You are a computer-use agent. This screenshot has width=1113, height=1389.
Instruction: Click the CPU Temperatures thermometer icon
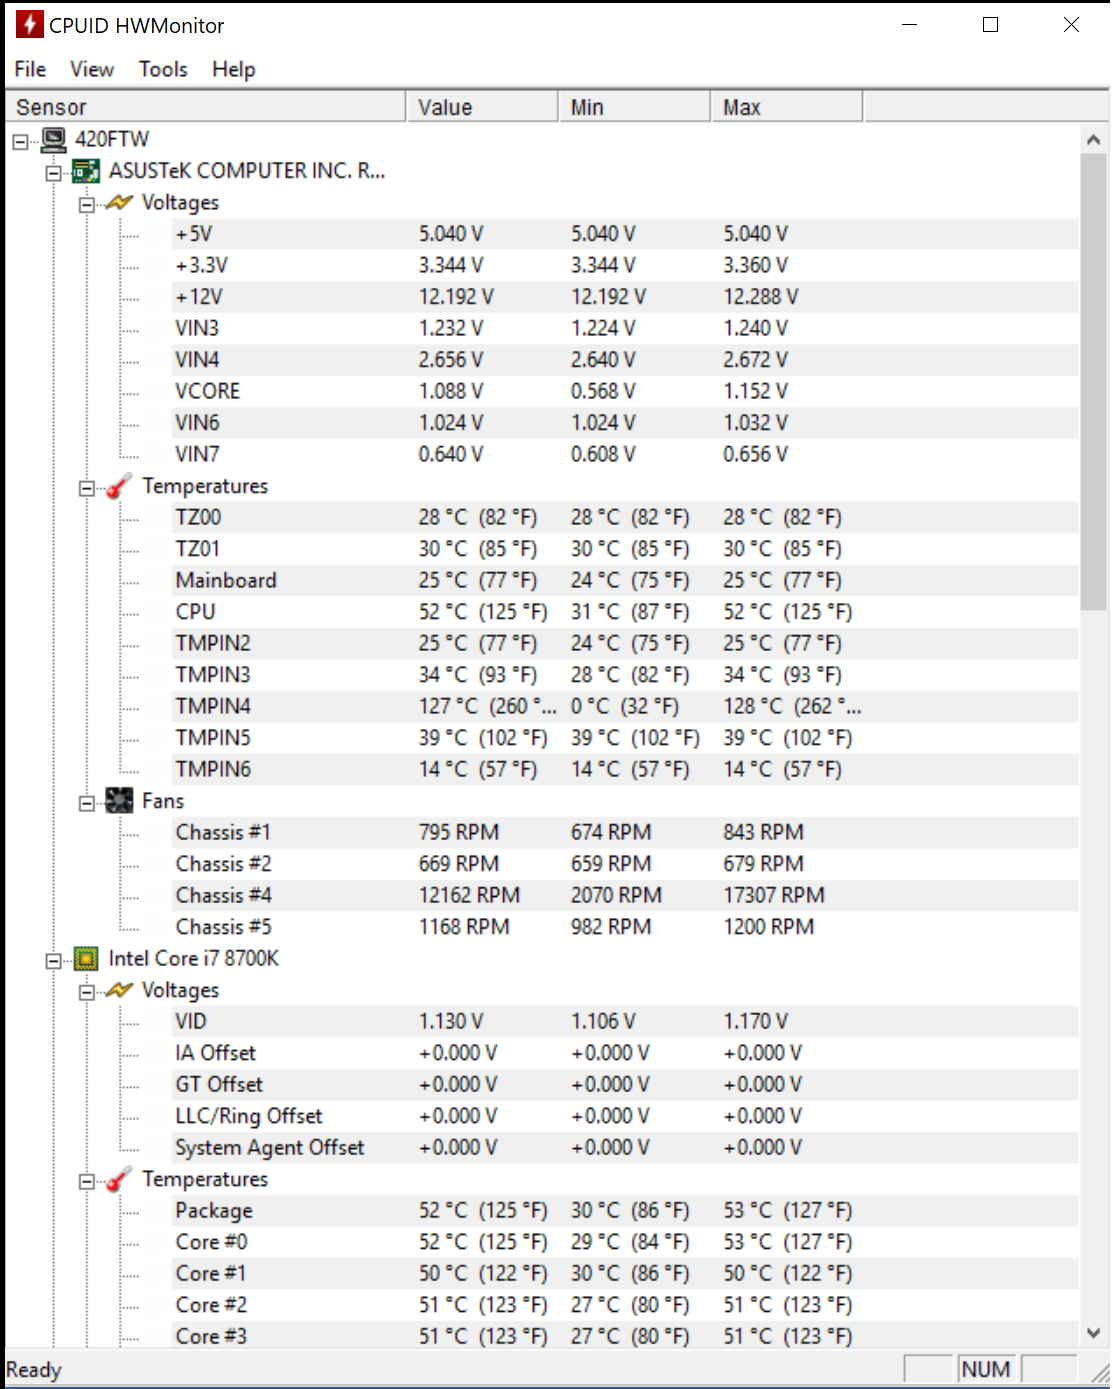pos(119,1180)
